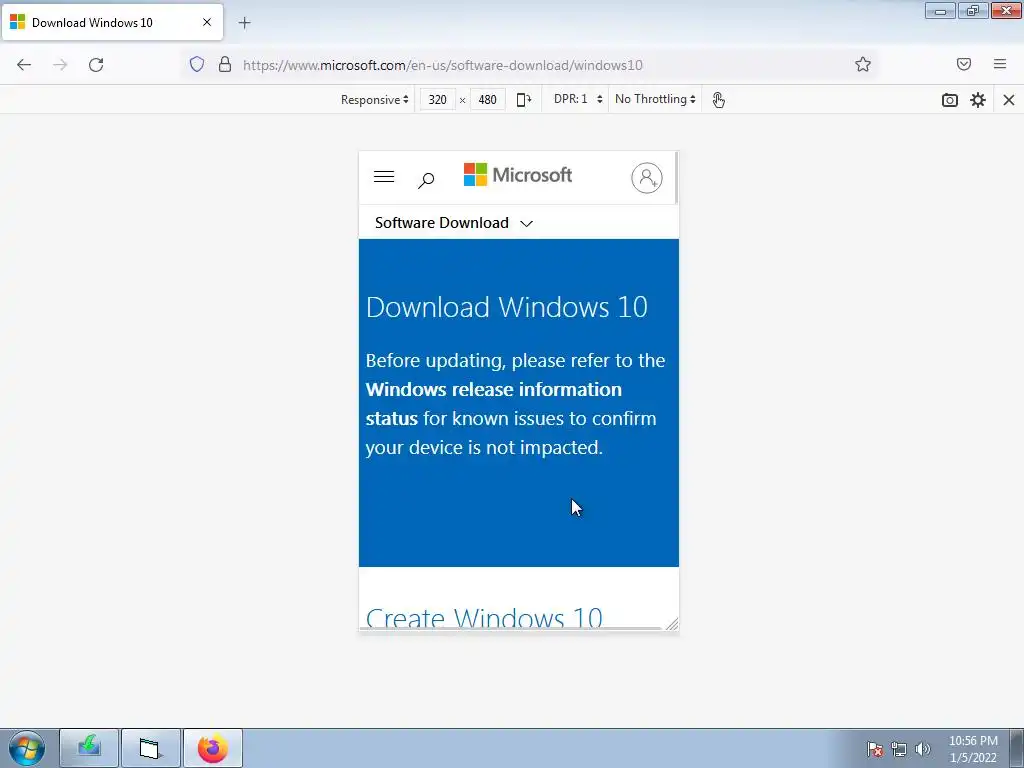
Task: Click the viewport vertical scrollbar
Action: tap(676, 178)
